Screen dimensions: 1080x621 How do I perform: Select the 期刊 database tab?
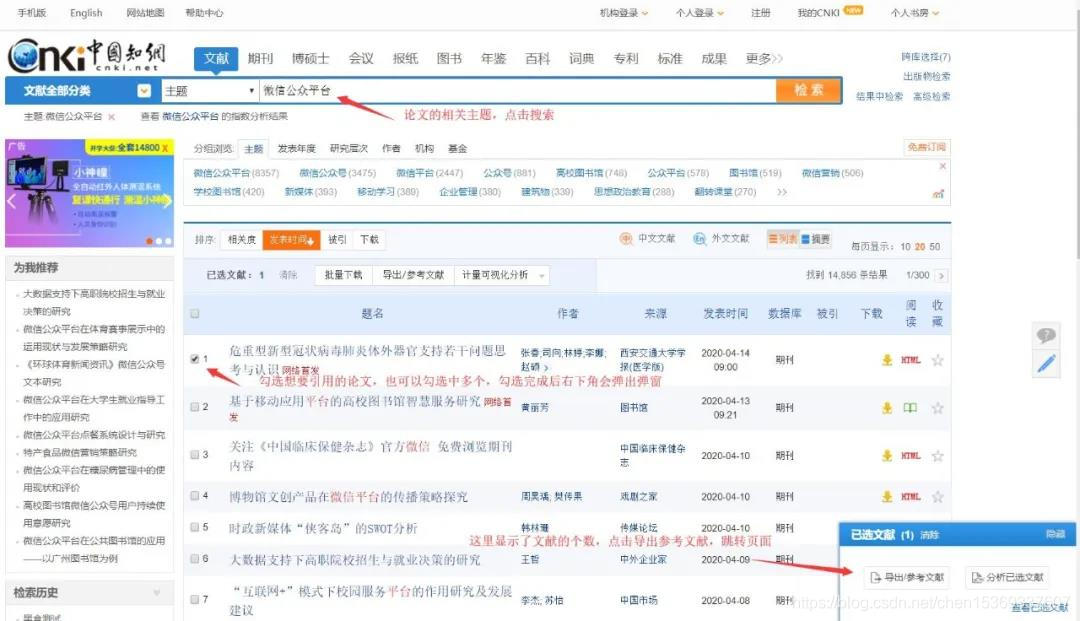[x=260, y=59]
